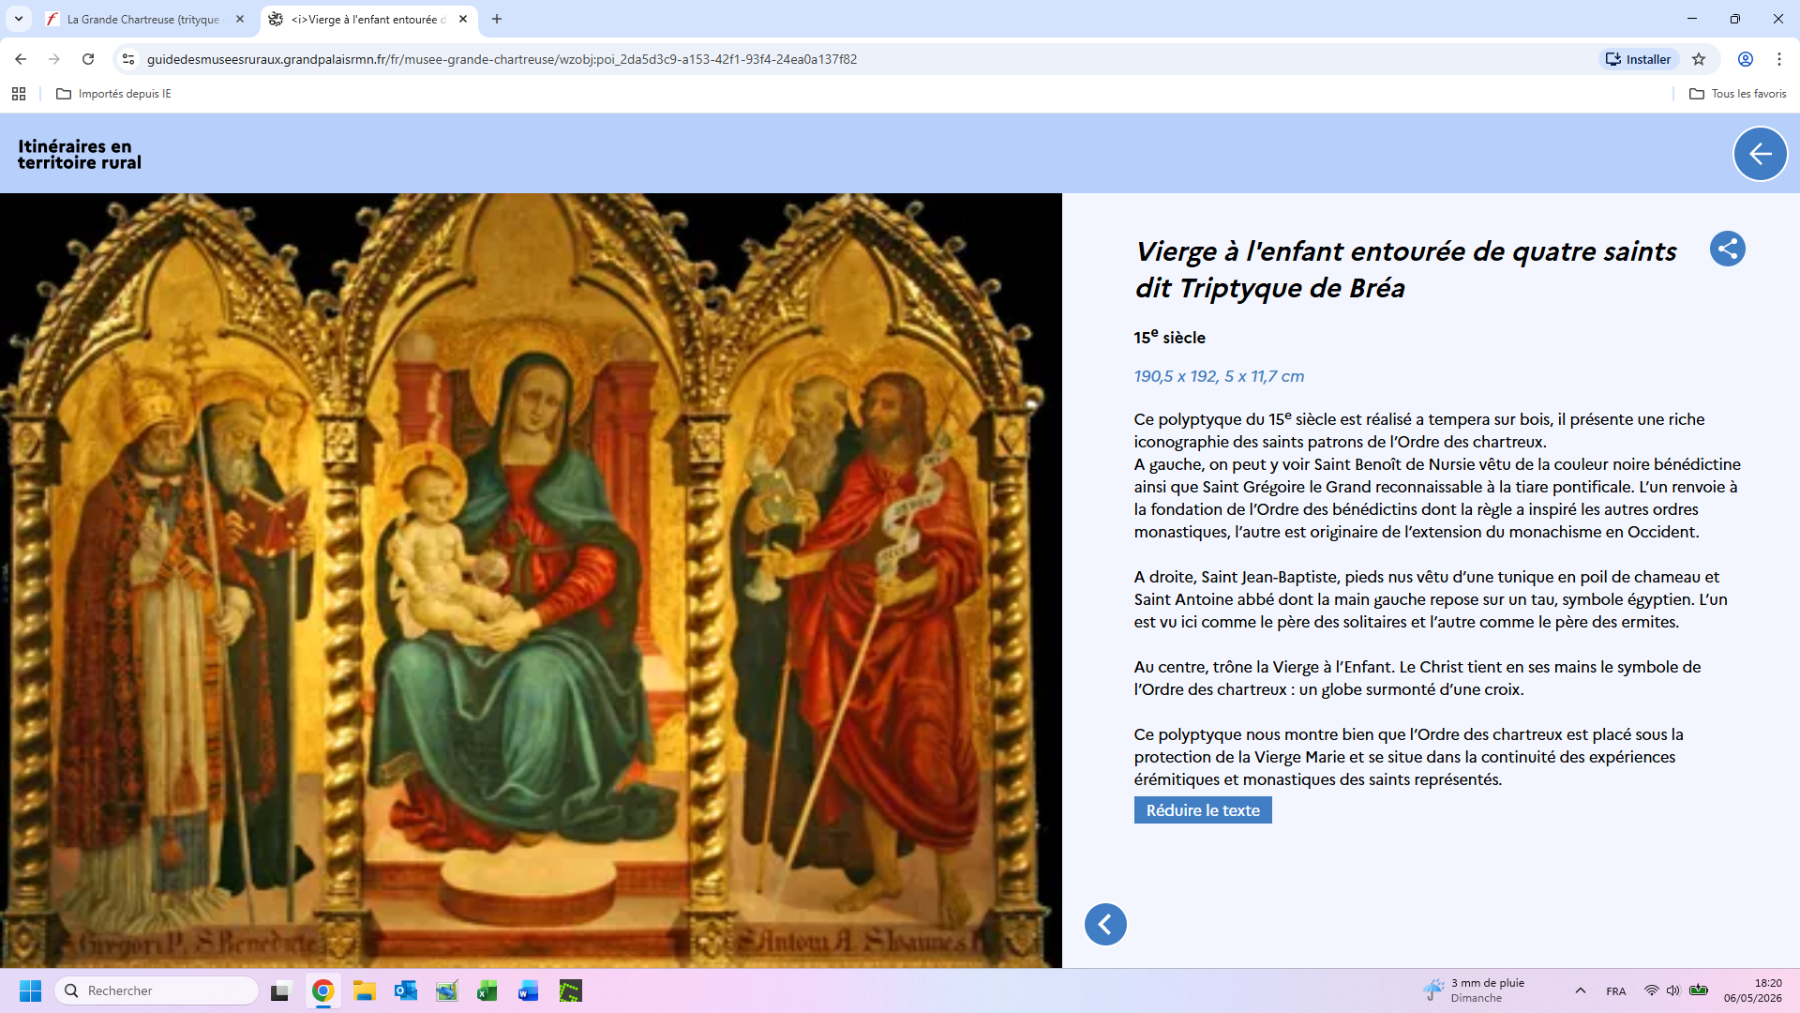Open the Tous les favoris folder
Viewport: 1800px width, 1013px height.
pyautogui.click(x=1738, y=94)
